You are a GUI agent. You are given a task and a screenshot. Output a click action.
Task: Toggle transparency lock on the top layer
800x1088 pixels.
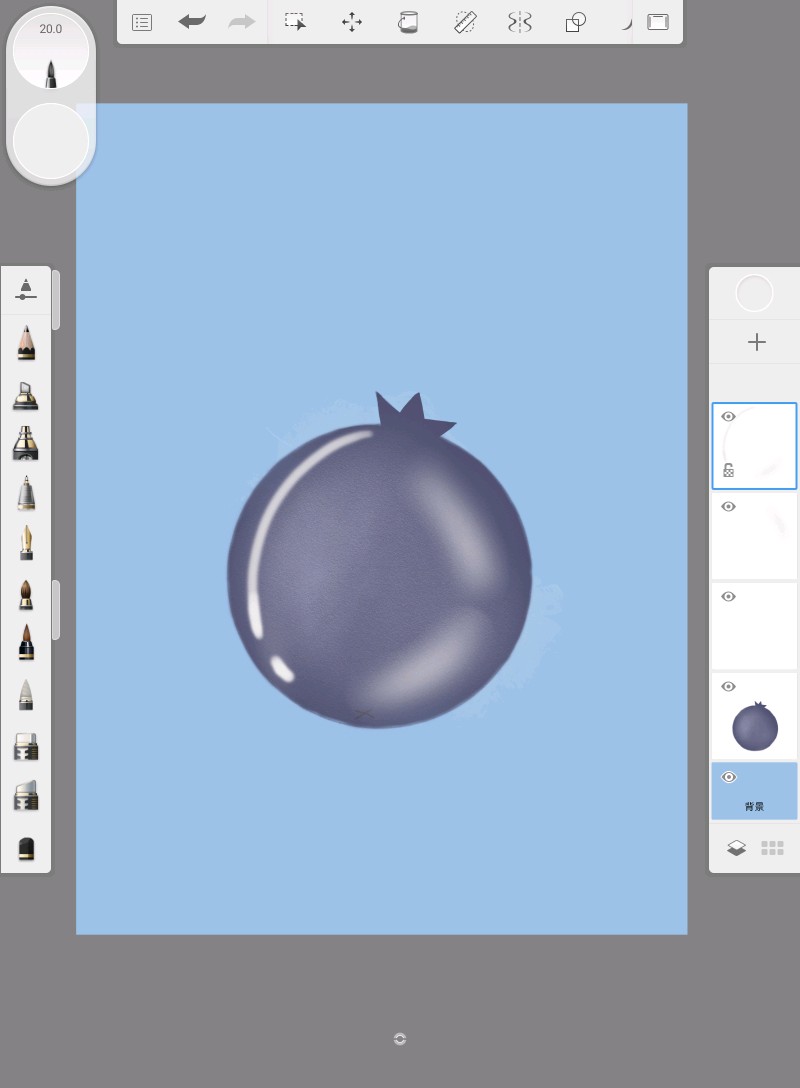pyautogui.click(x=728, y=470)
